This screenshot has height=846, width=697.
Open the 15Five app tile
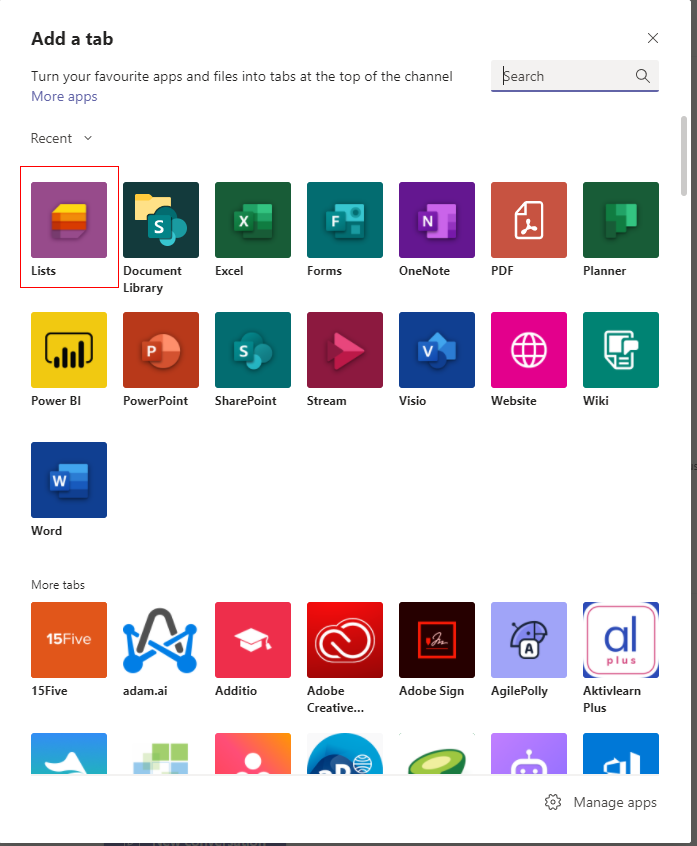pyautogui.click(x=69, y=640)
